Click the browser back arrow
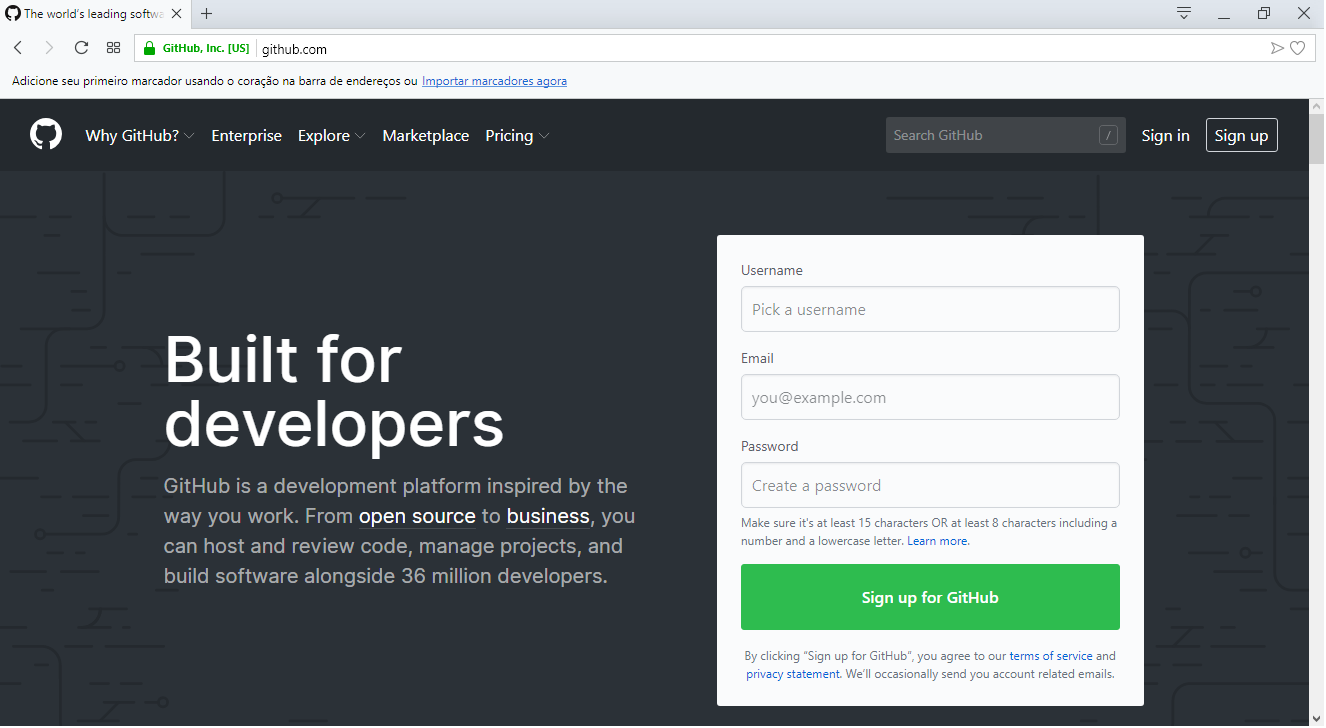The image size is (1326, 728). click(x=17, y=47)
